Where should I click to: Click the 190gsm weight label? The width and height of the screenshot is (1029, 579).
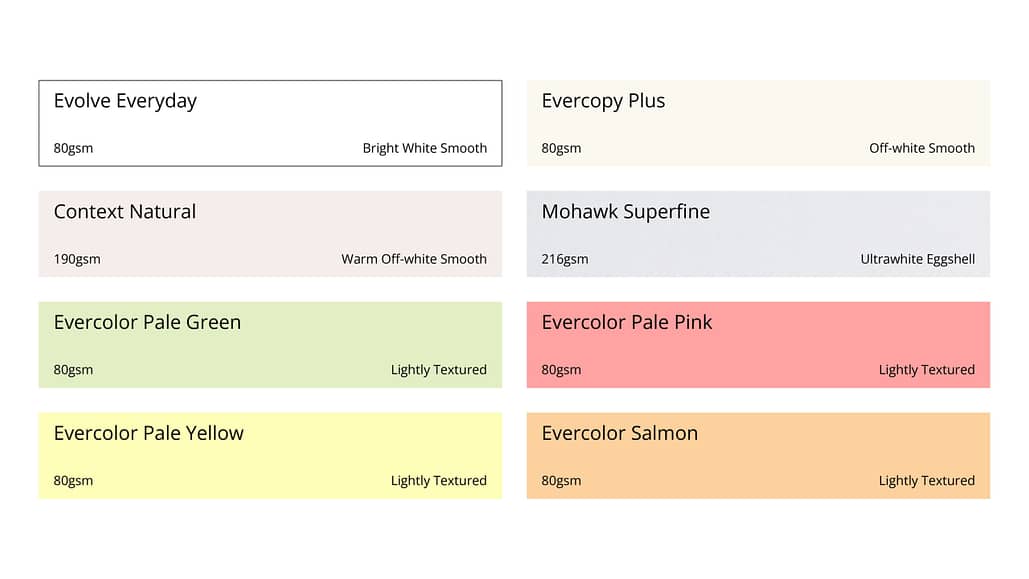[77, 259]
